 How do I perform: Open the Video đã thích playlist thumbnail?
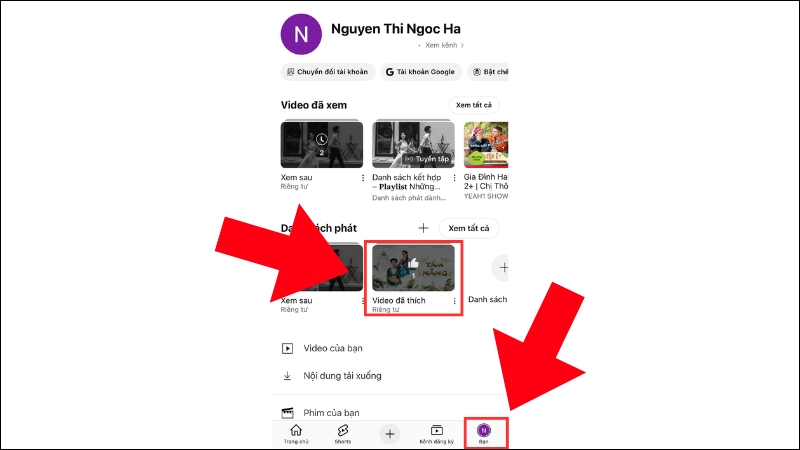coord(413,267)
